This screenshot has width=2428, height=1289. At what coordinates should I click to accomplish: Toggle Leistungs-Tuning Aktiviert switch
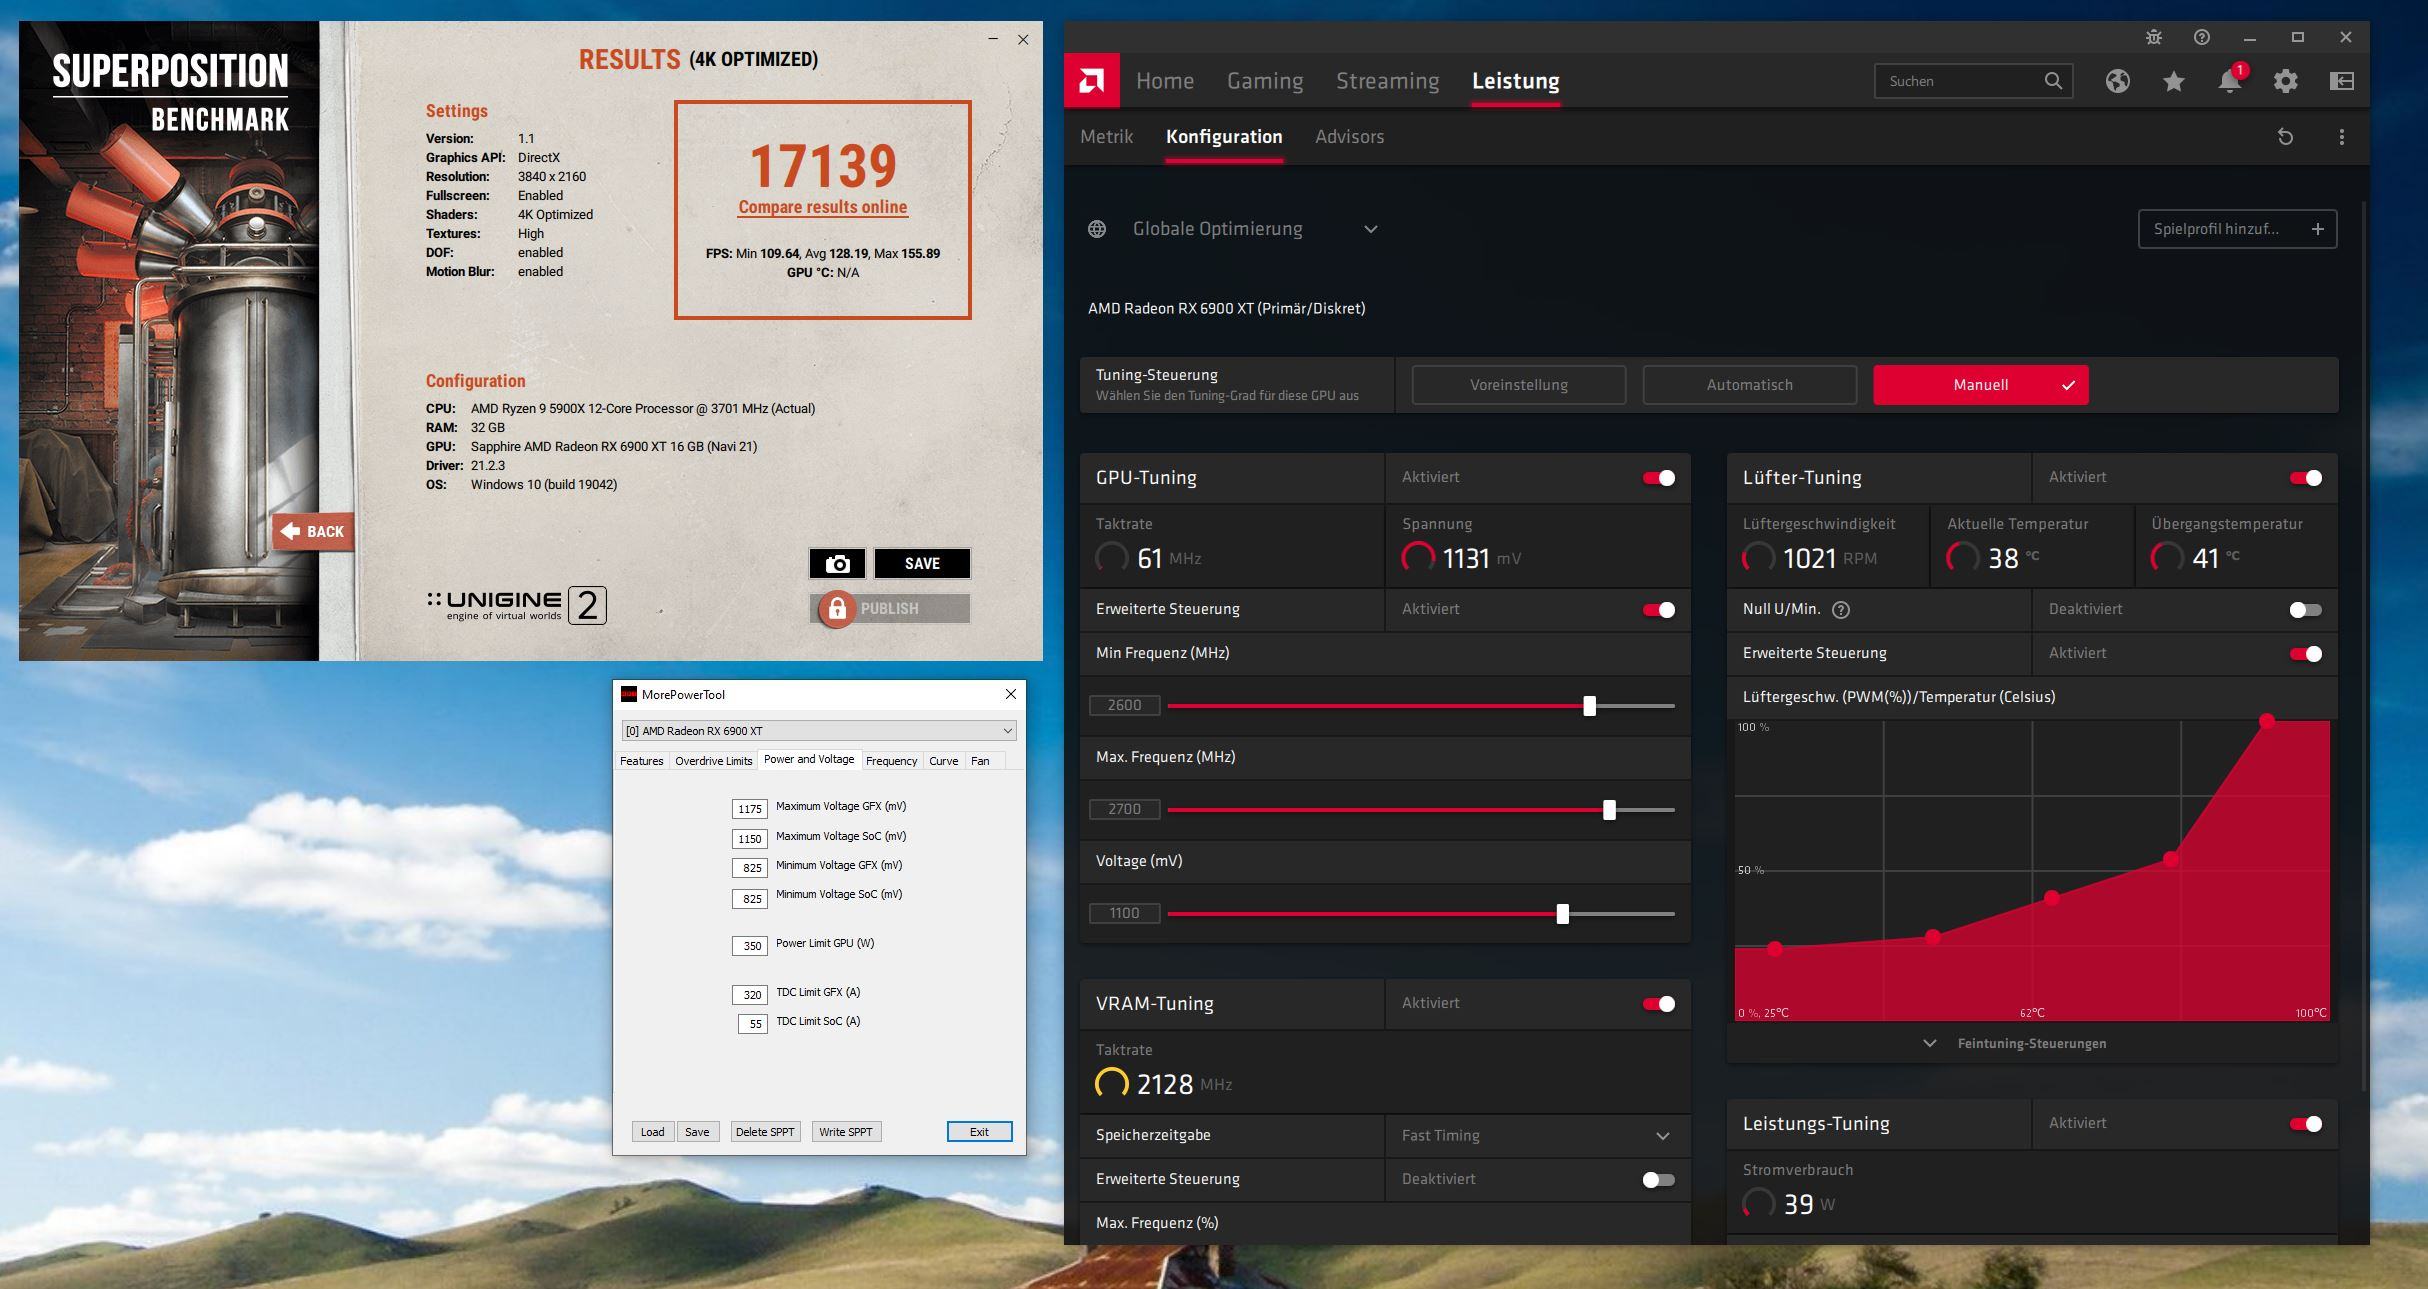(2306, 1124)
